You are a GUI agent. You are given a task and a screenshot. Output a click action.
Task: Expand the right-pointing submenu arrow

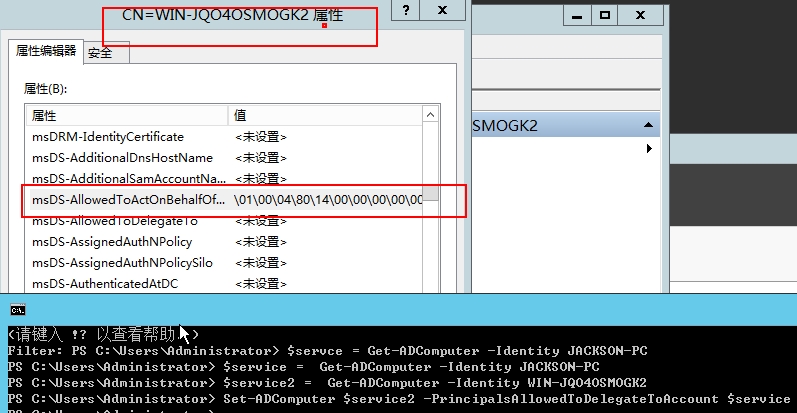point(649,149)
